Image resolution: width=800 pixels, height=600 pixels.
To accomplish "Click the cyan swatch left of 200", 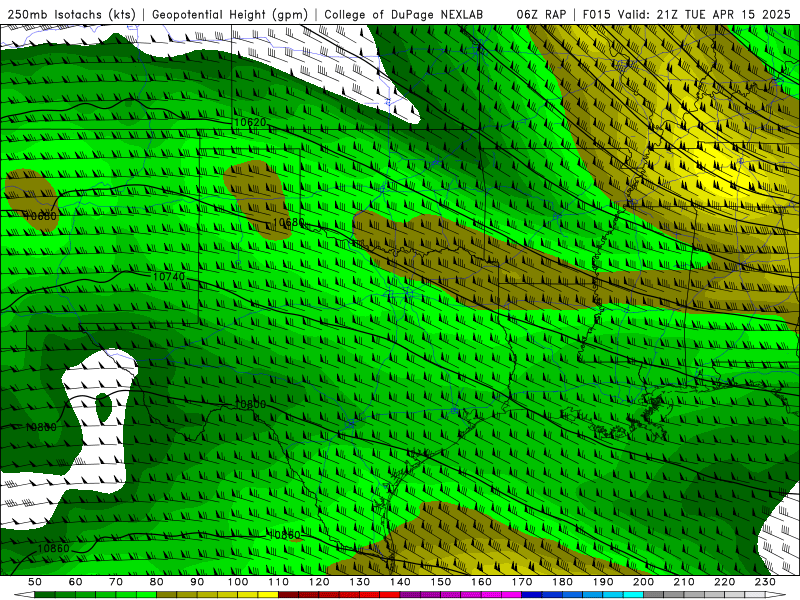I will click(633, 595).
